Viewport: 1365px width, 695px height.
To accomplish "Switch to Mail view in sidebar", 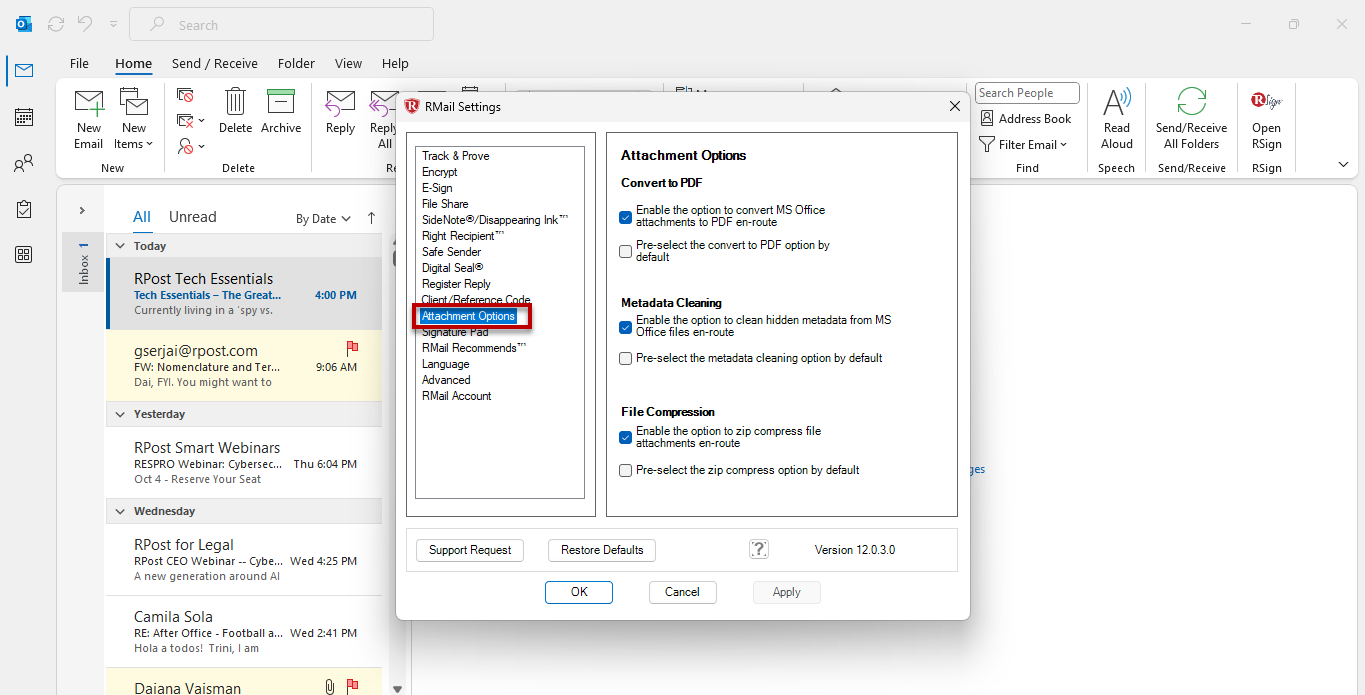I will [x=23, y=70].
